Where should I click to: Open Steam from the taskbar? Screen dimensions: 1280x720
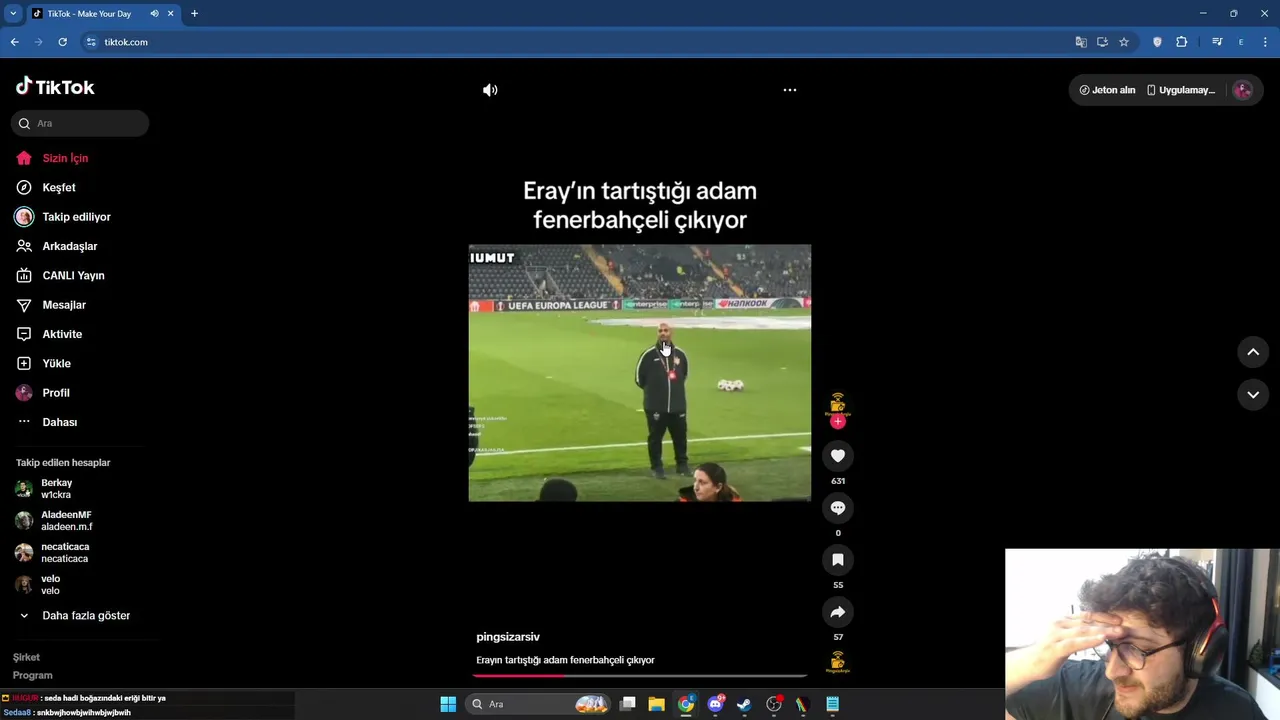click(744, 704)
